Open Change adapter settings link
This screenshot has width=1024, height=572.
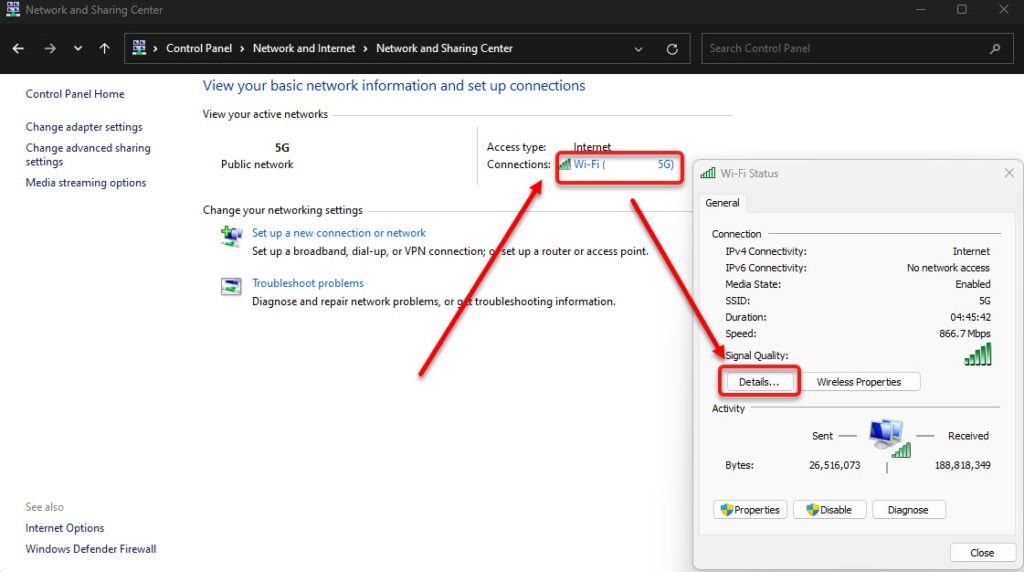click(x=84, y=127)
